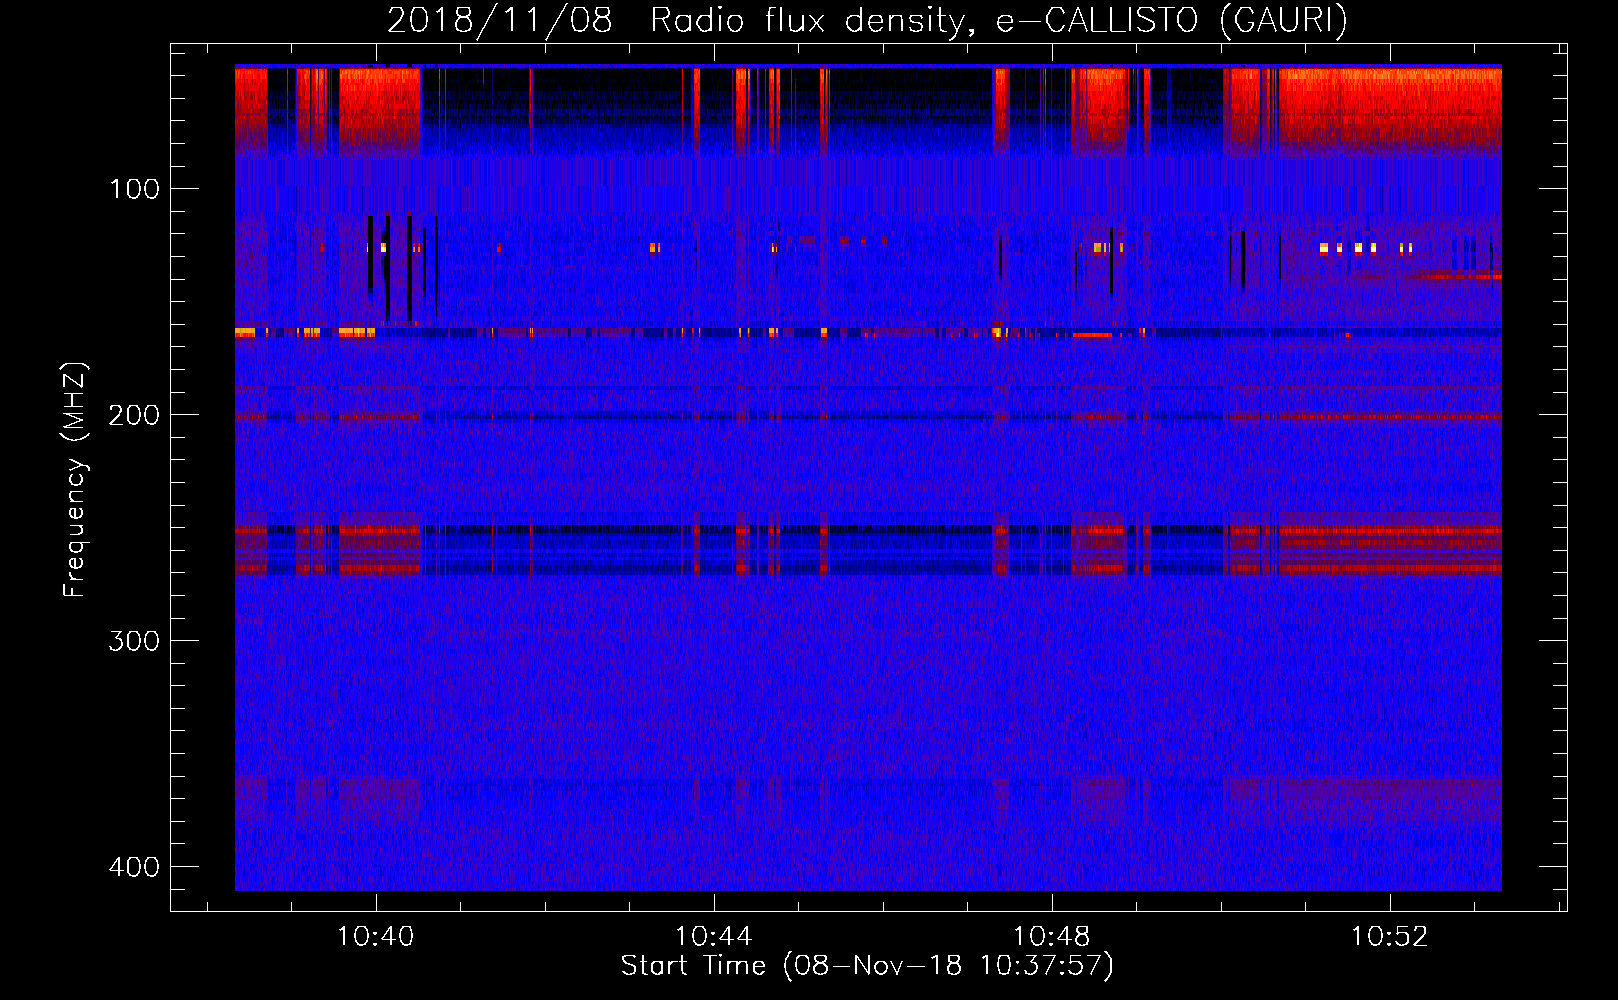Click the 'Frequency (MHZ)' y-axis label
Image resolution: width=1618 pixels, height=1000 pixels.
pyautogui.click(x=75, y=480)
